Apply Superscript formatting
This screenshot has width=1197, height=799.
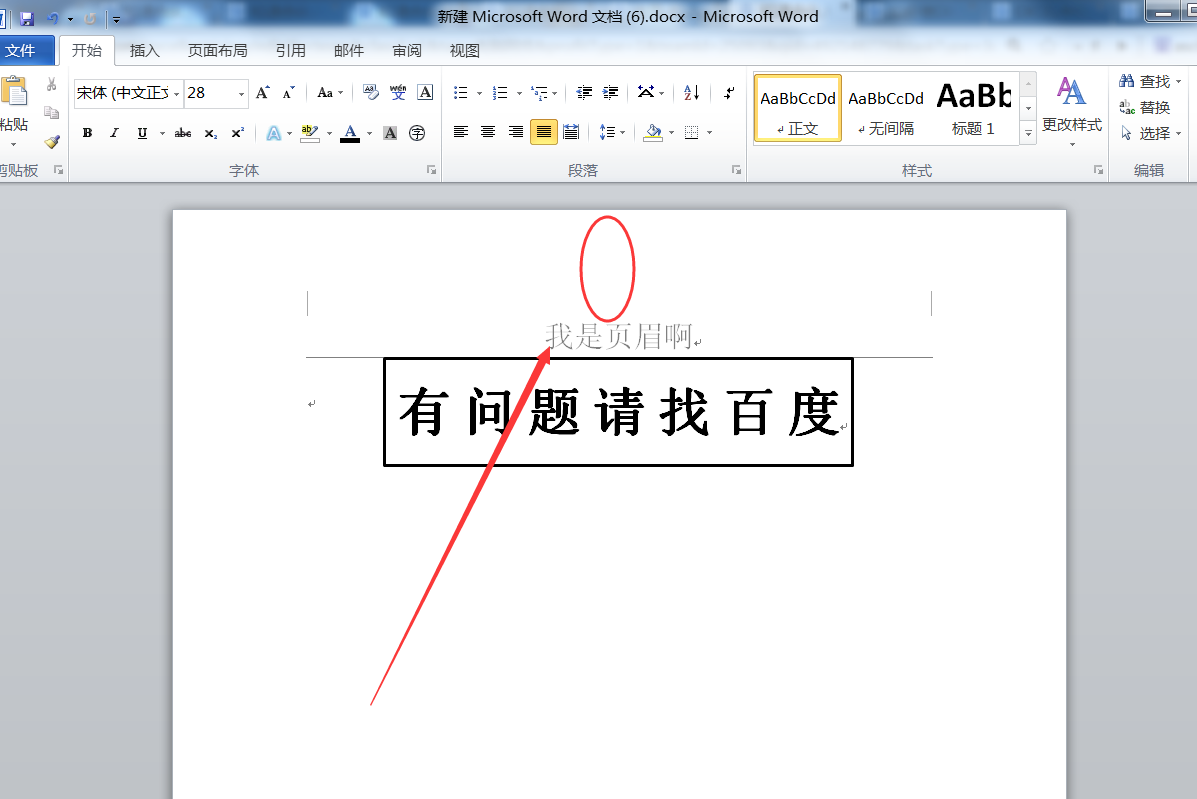pos(237,134)
